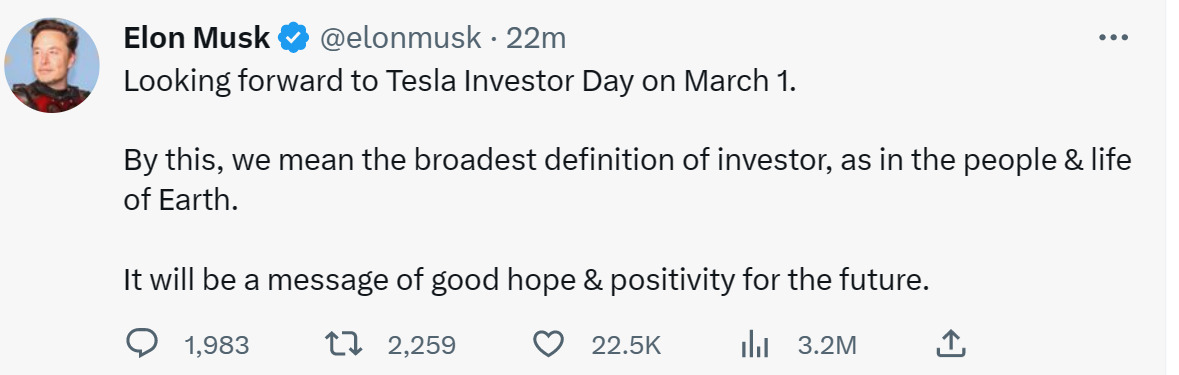Image resolution: width=1179 pixels, height=375 pixels.
Task: Open the @elonmusk handle link
Action: [x=401, y=38]
